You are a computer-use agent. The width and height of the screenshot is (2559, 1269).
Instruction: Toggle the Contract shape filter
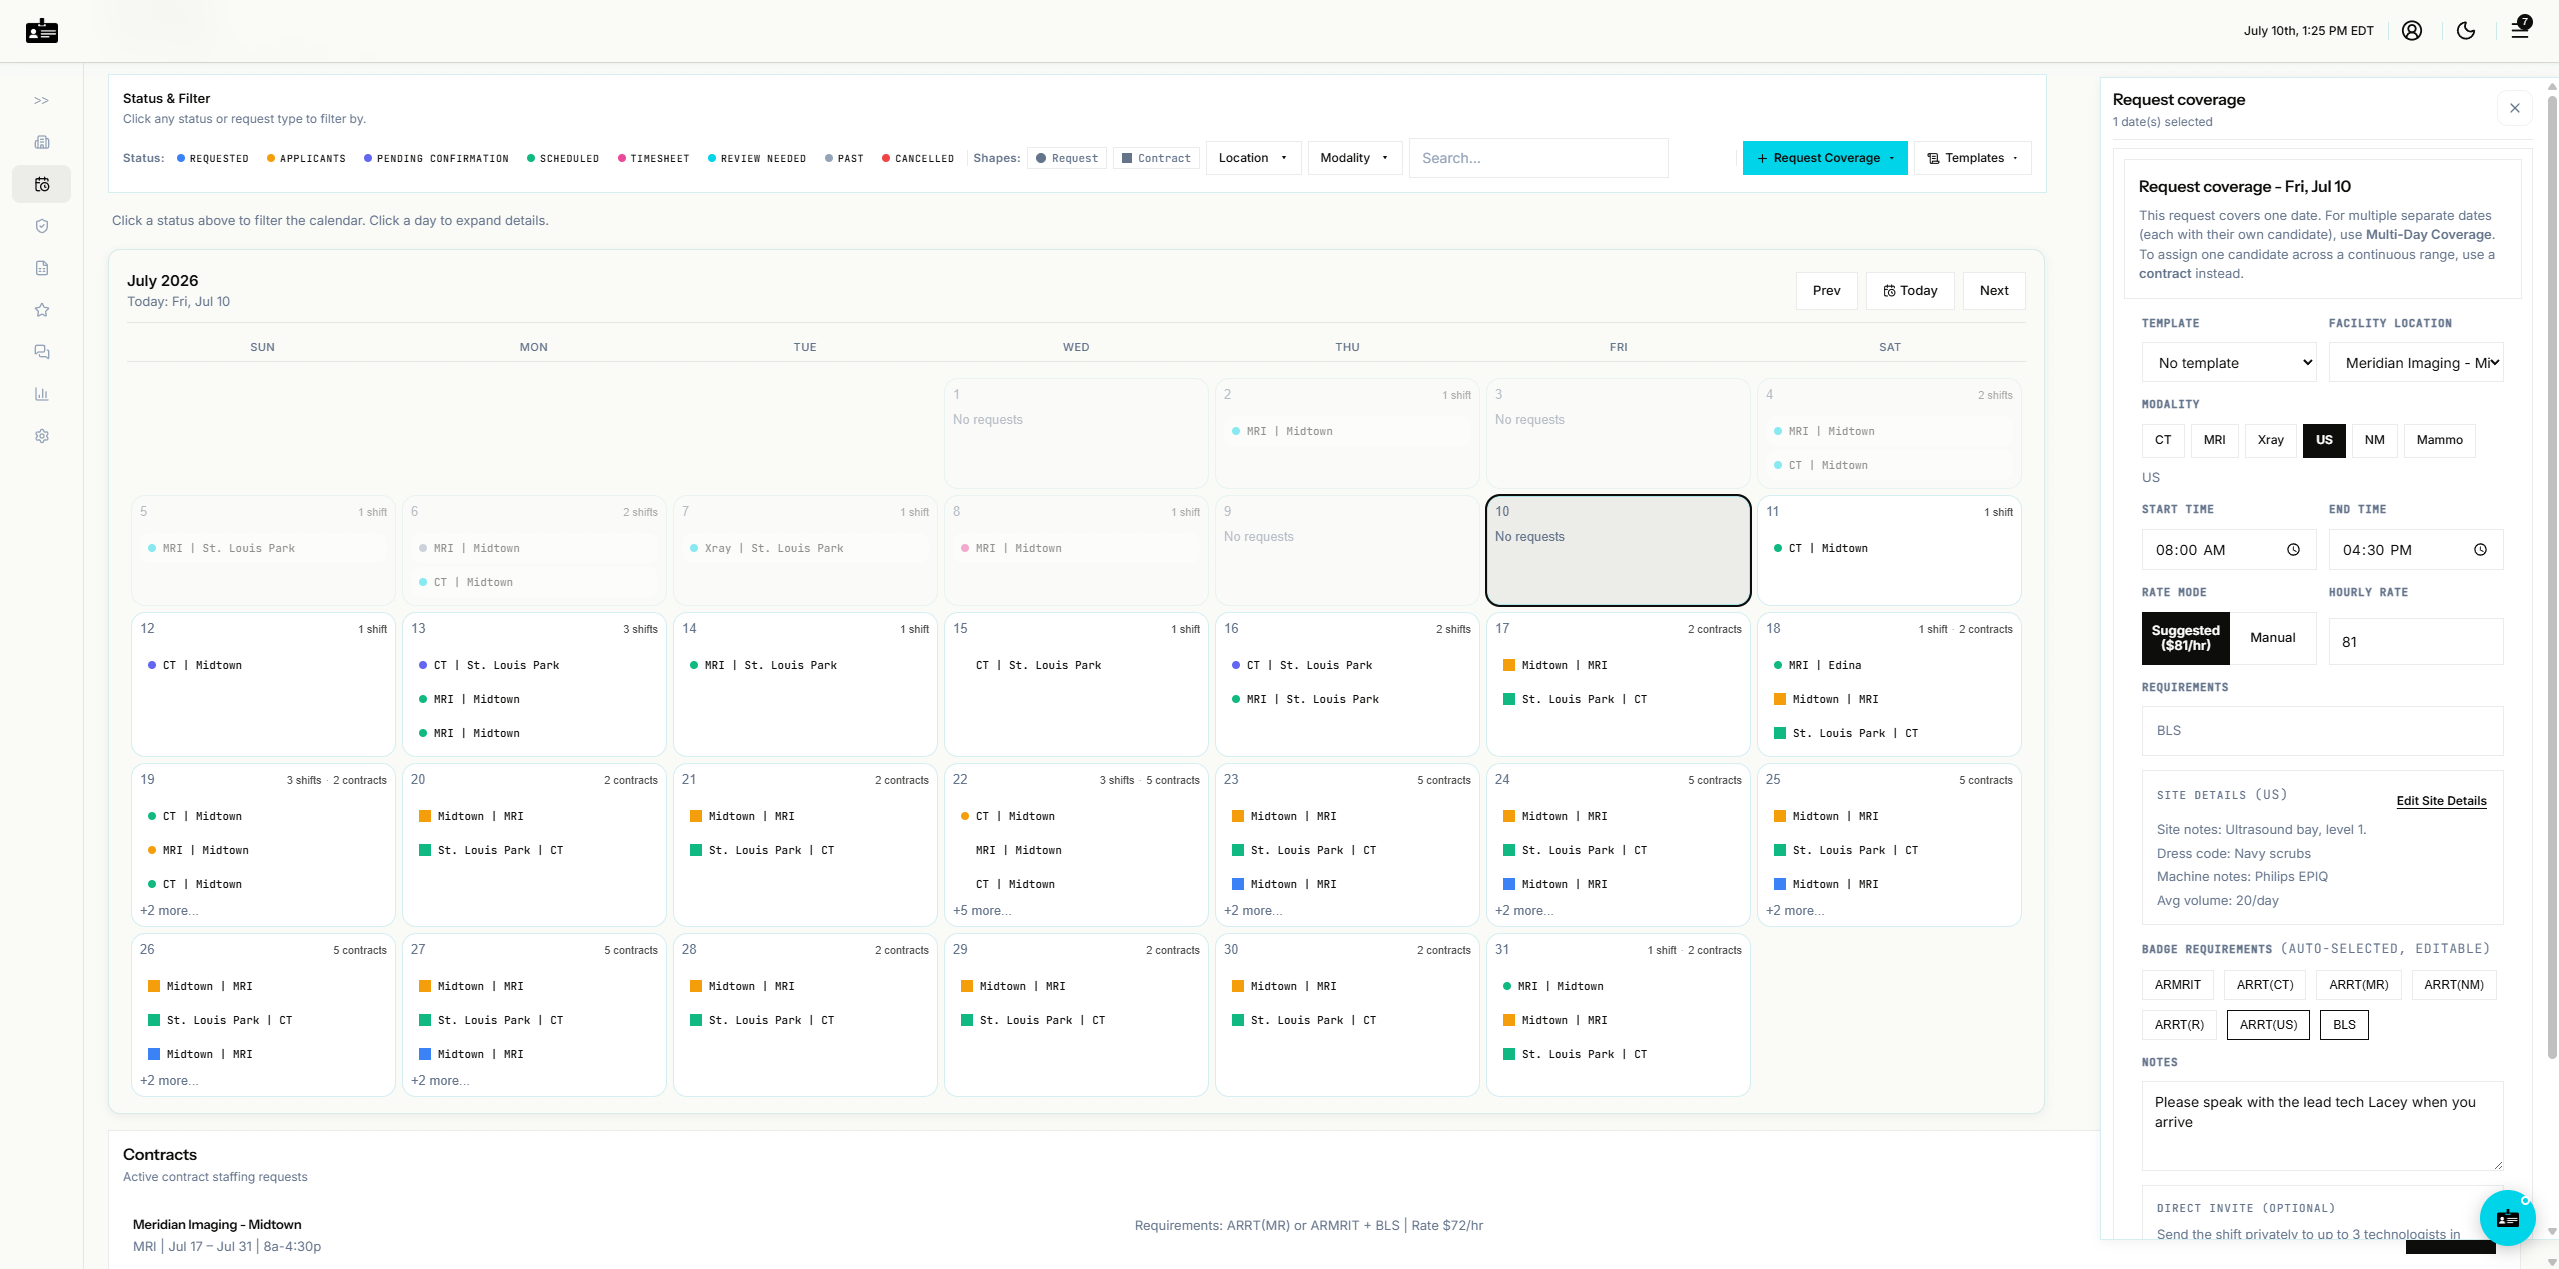coord(1156,158)
